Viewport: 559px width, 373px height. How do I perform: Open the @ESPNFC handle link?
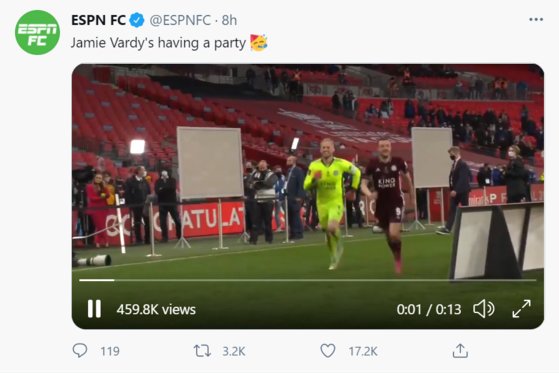pyautogui.click(x=180, y=20)
